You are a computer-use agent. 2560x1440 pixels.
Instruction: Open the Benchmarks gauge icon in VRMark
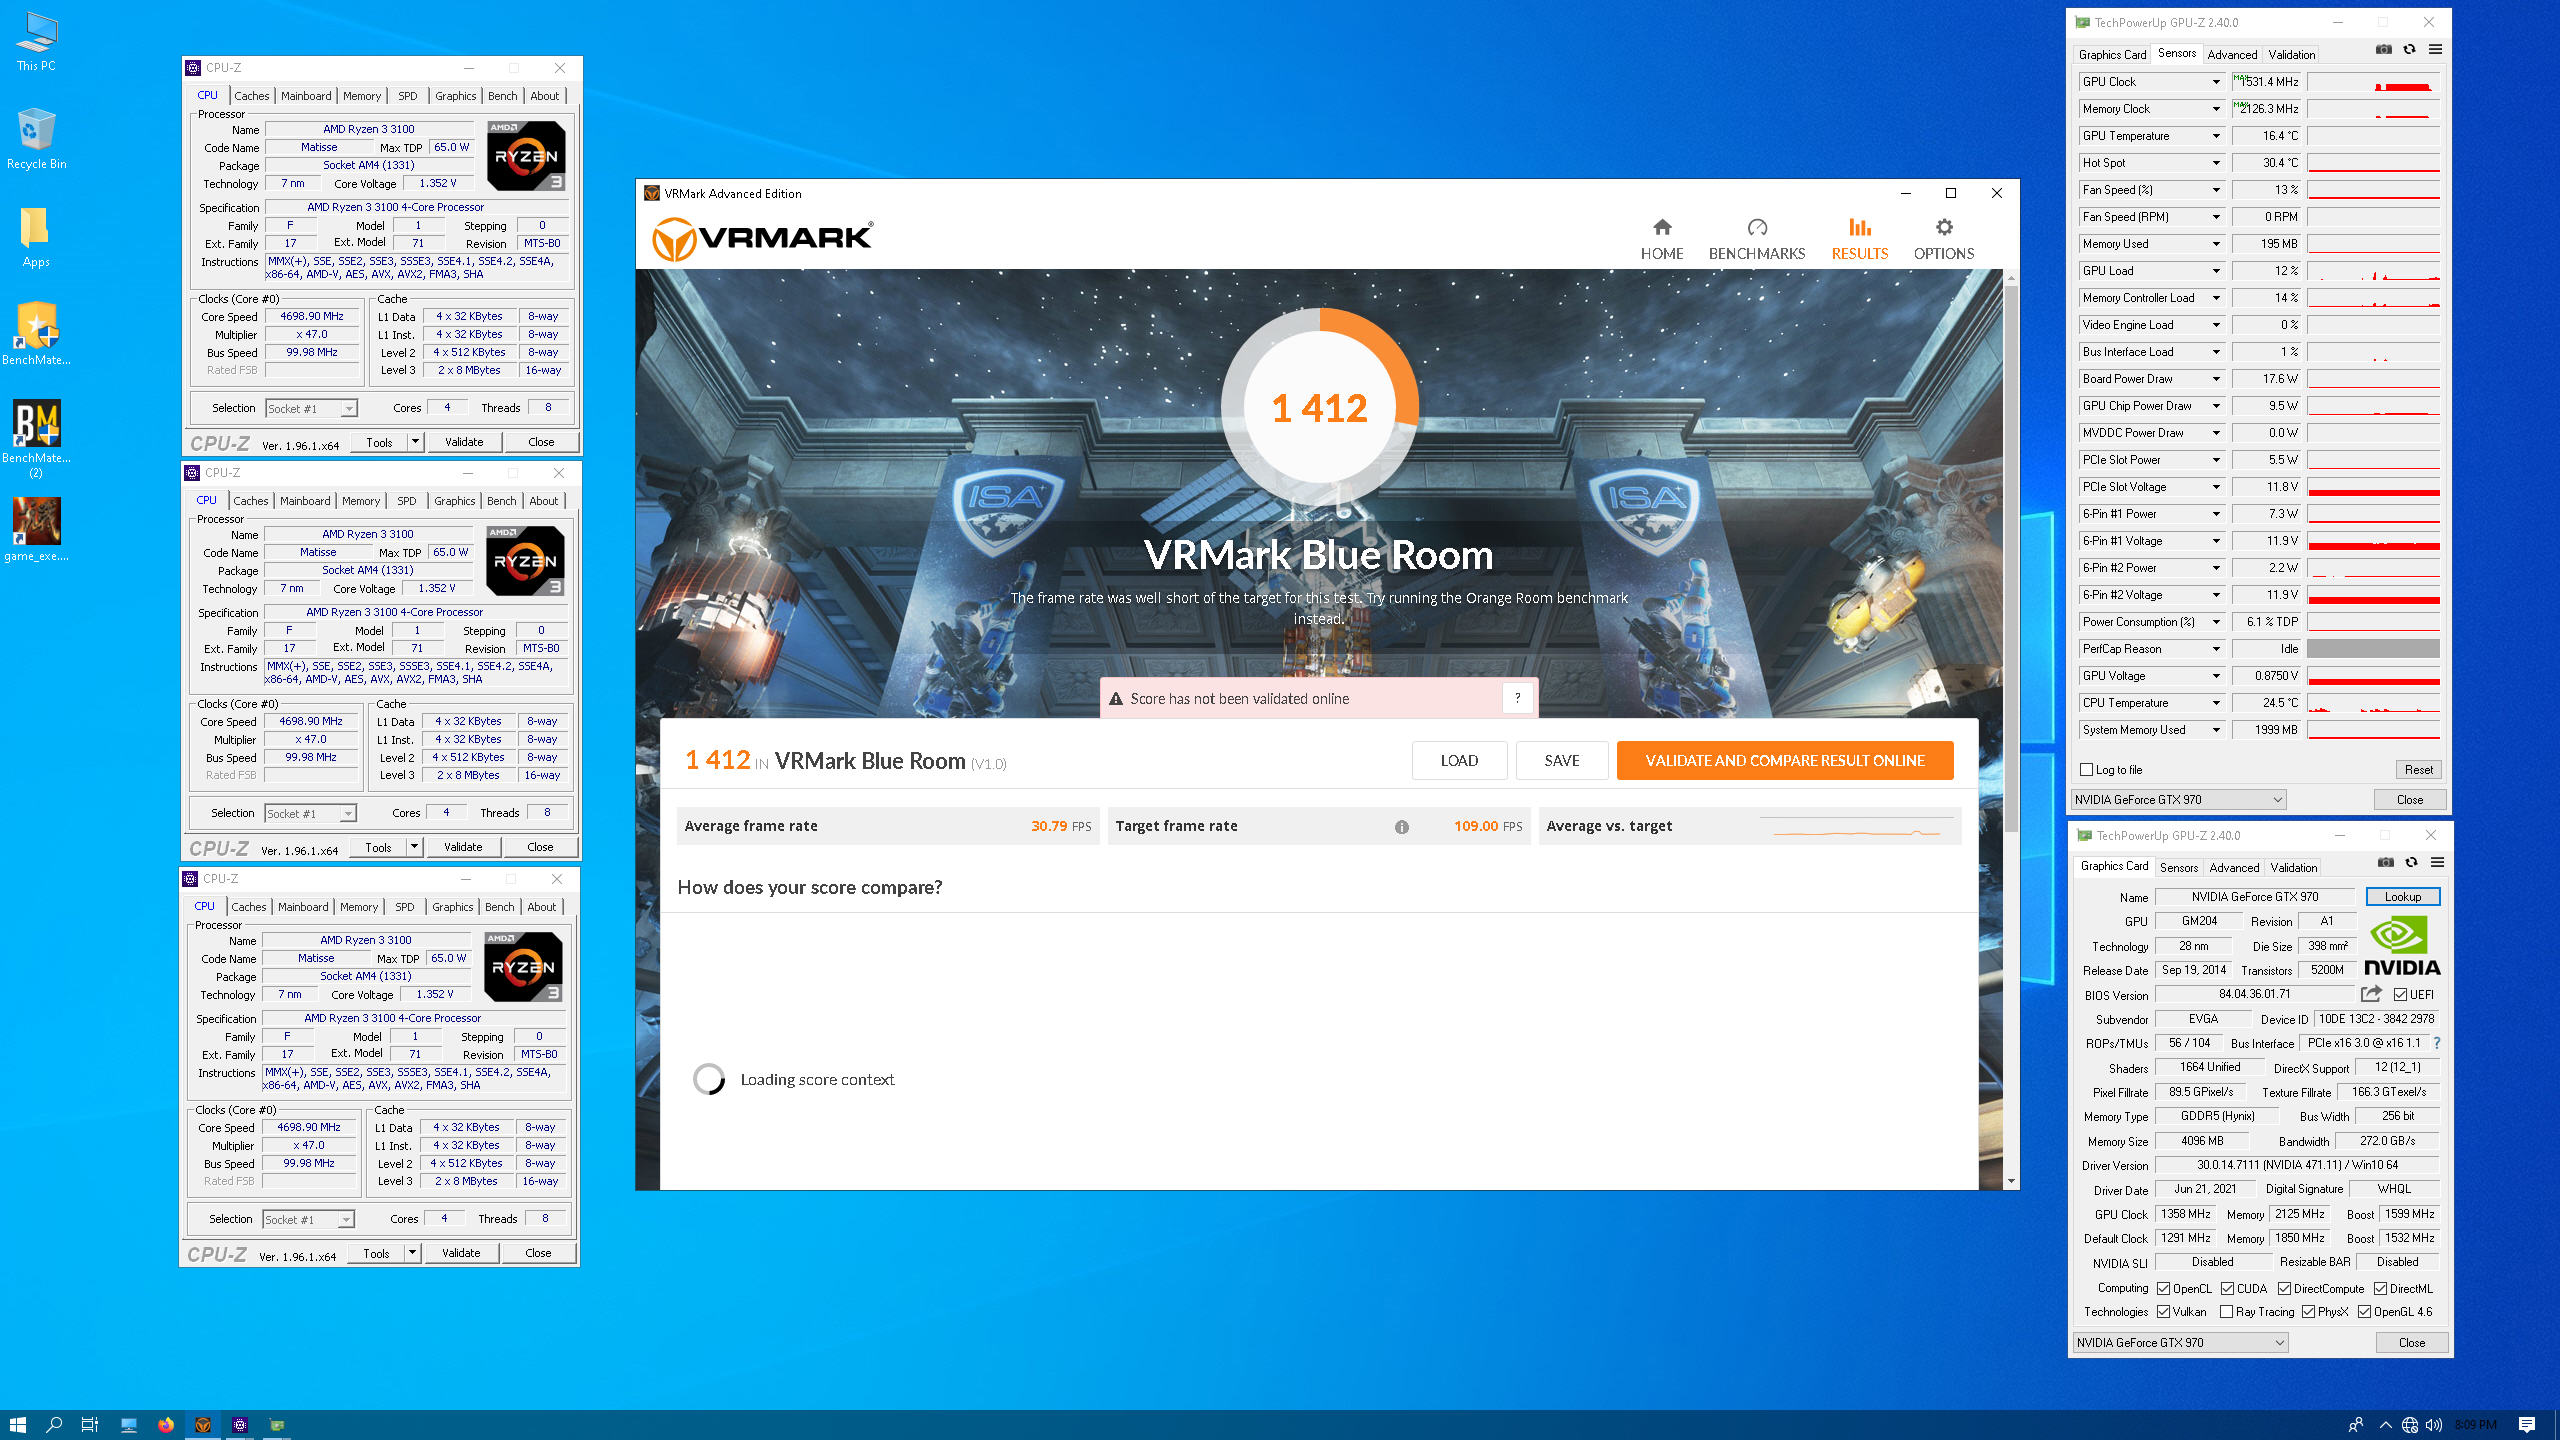[x=1757, y=228]
